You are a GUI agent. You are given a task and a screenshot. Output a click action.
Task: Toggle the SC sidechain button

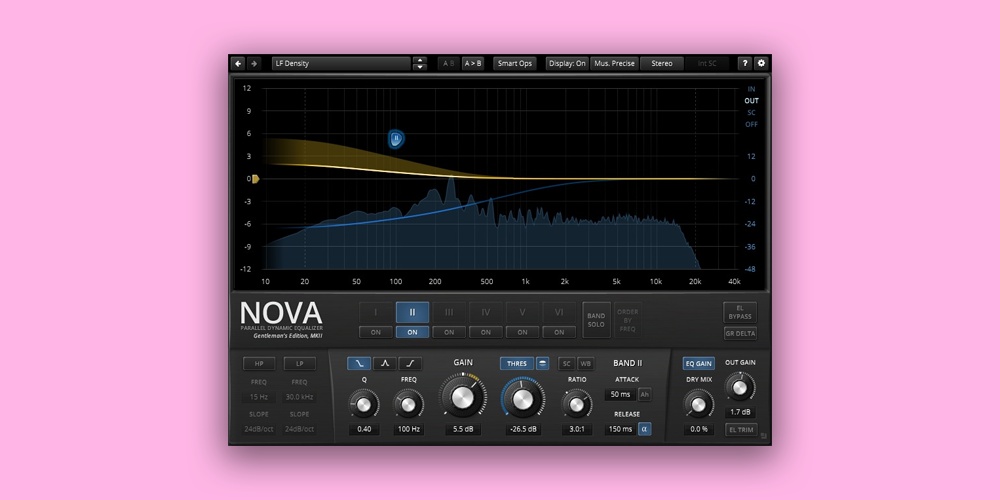tap(566, 364)
